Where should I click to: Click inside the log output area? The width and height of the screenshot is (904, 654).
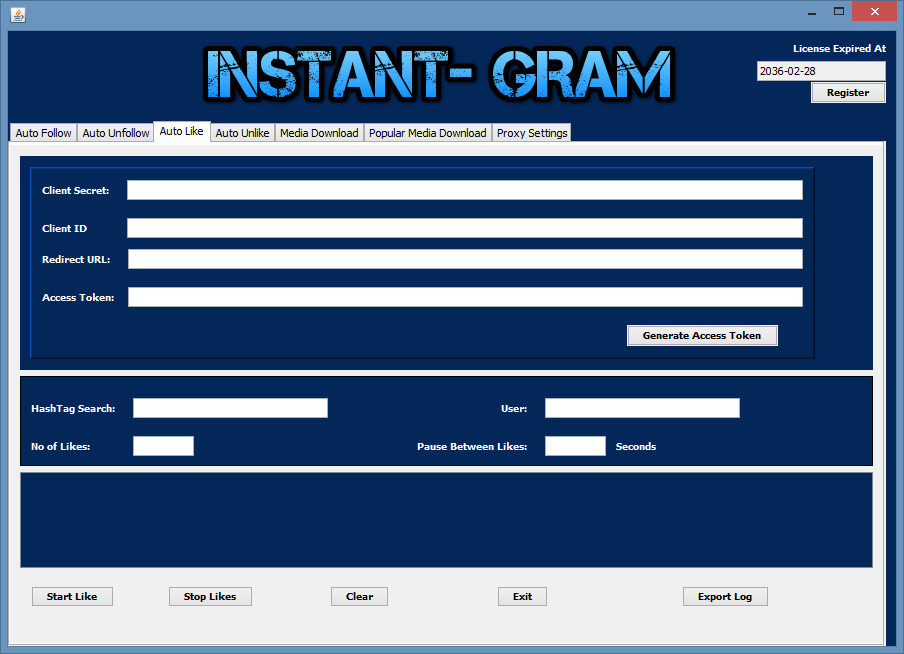point(446,520)
